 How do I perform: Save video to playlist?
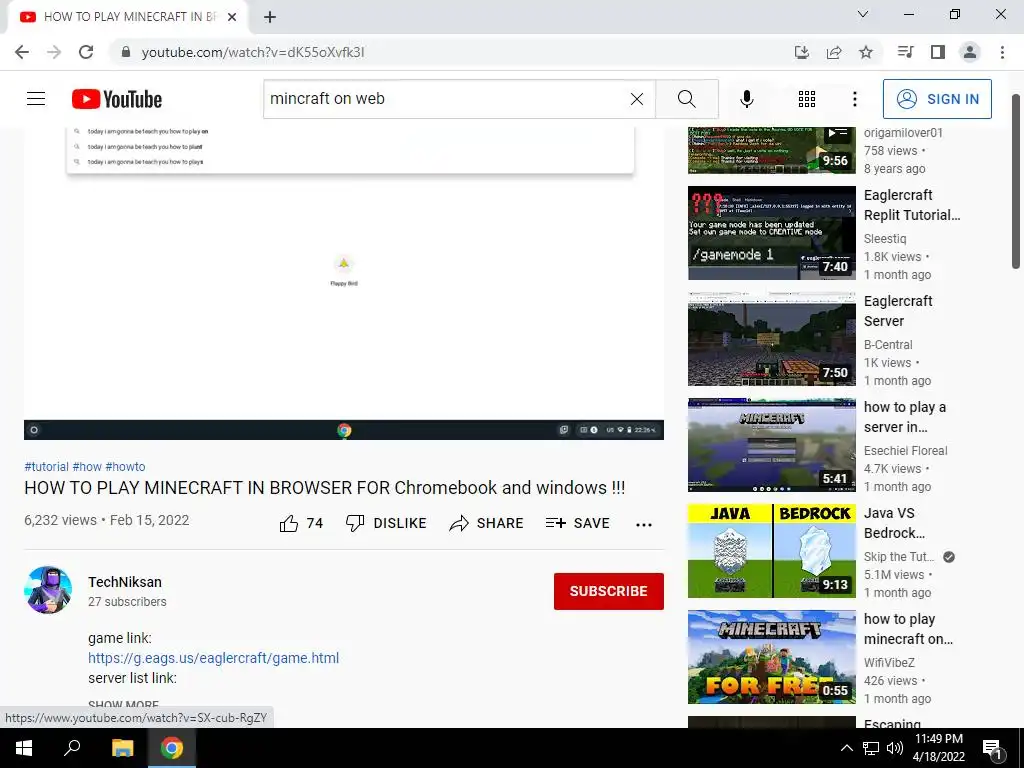click(x=577, y=523)
